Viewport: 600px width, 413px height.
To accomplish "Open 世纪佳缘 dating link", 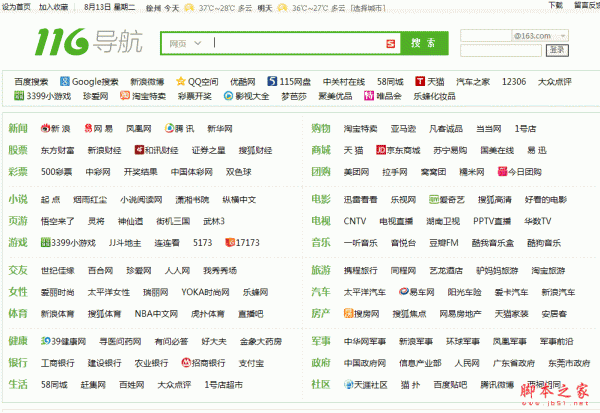I will (57, 271).
